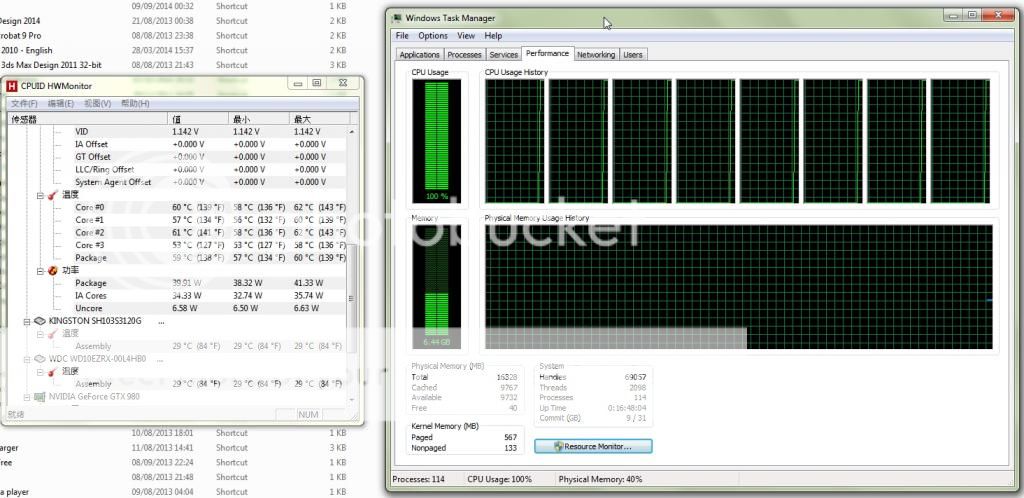
Task: Click the Task Manager title bar icon
Action: point(399,18)
